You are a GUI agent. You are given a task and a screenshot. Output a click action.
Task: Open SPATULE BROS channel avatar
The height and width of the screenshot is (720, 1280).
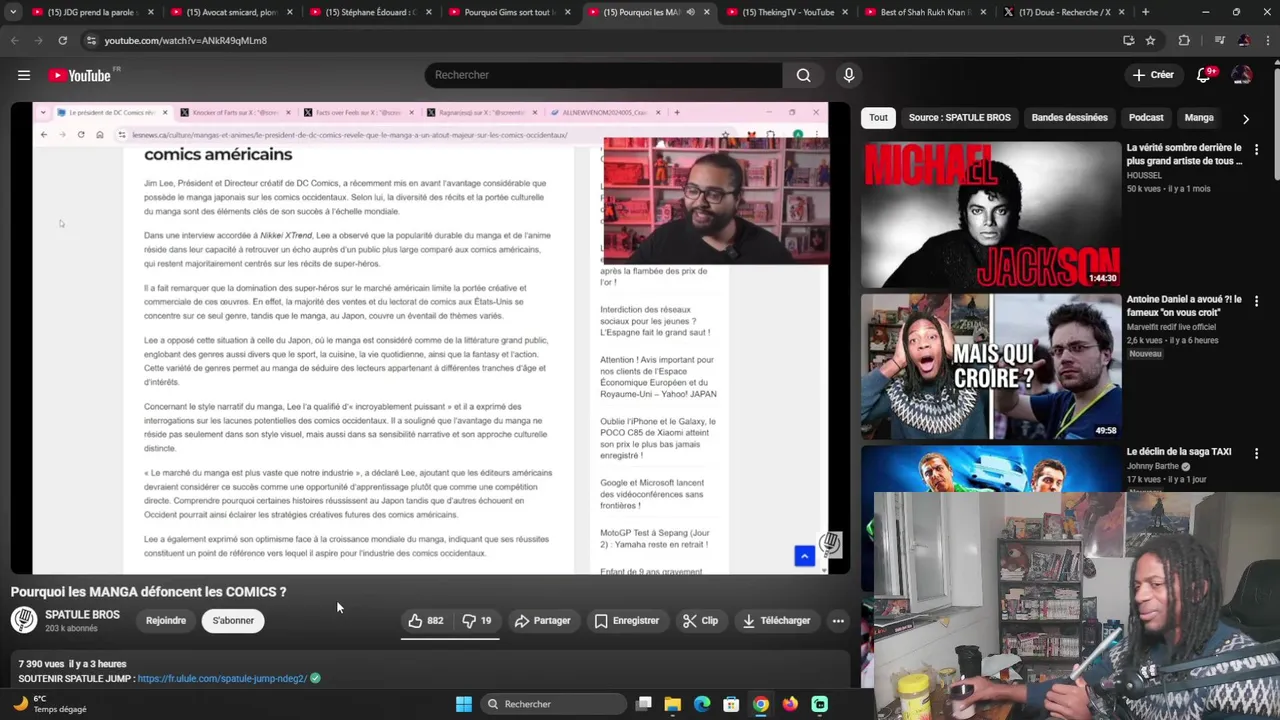[x=24, y=620]
